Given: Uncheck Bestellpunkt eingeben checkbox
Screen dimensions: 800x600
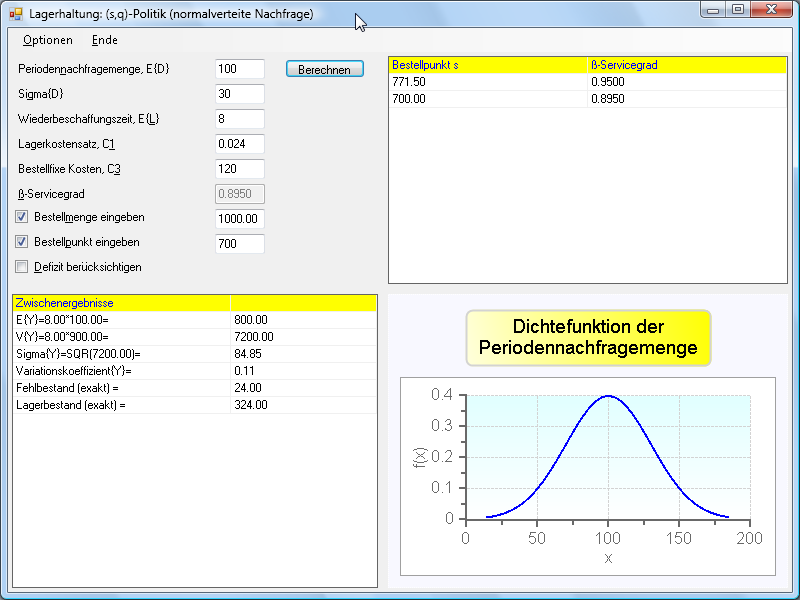Looking at the screenshot, I should pyautogui.click(x=22, y=242).
